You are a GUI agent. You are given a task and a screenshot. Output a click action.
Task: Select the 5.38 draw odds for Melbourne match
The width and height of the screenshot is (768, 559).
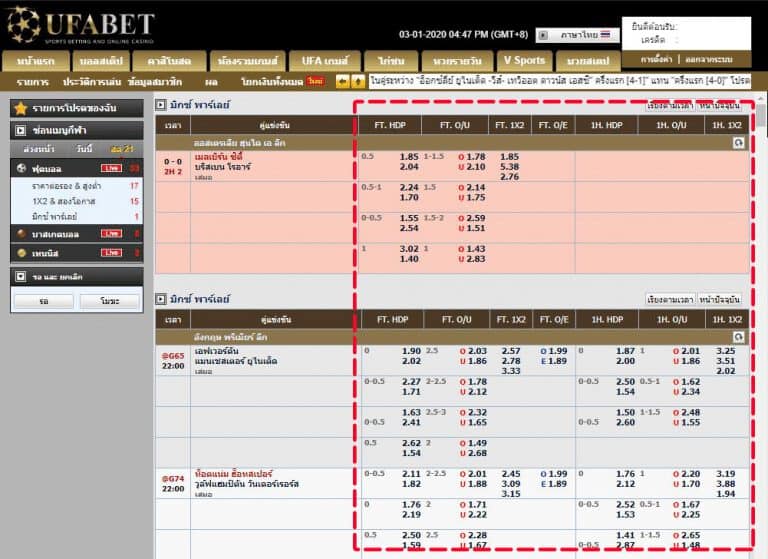coord(509,167)
